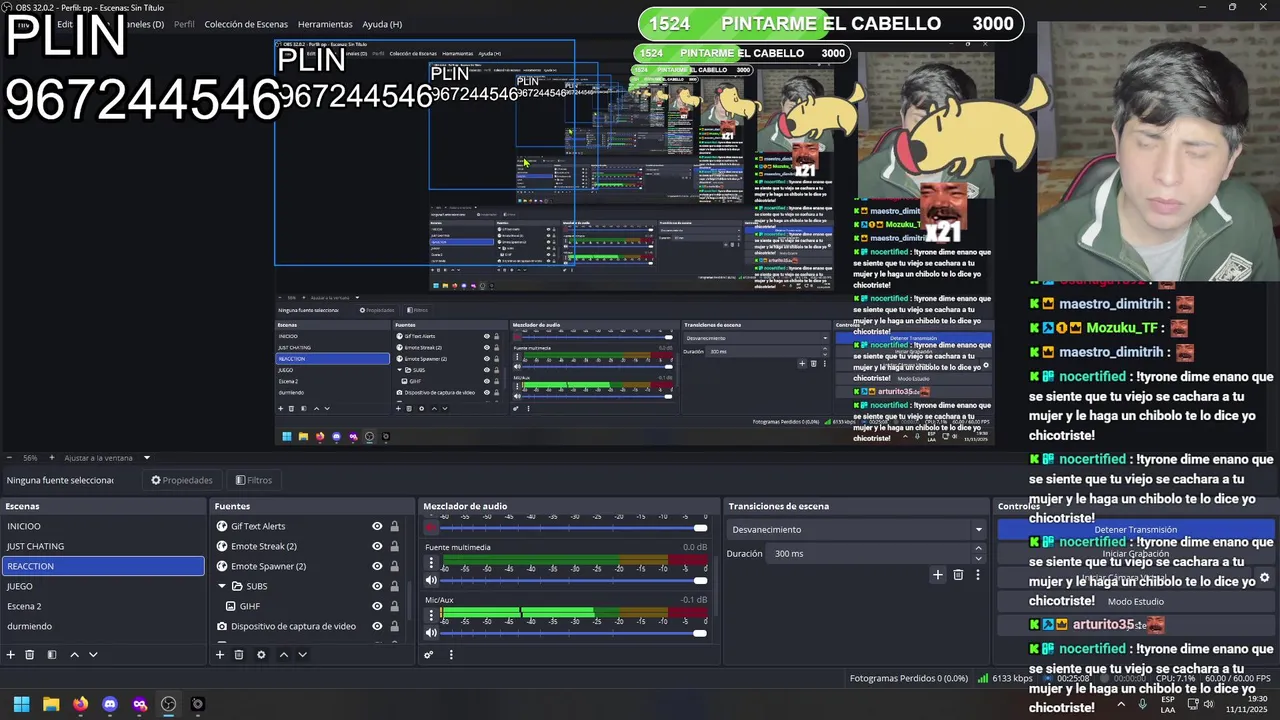Open File Explorer from the taskbar
Screen dimensions: 1280x720
click(x=51, y=704)
